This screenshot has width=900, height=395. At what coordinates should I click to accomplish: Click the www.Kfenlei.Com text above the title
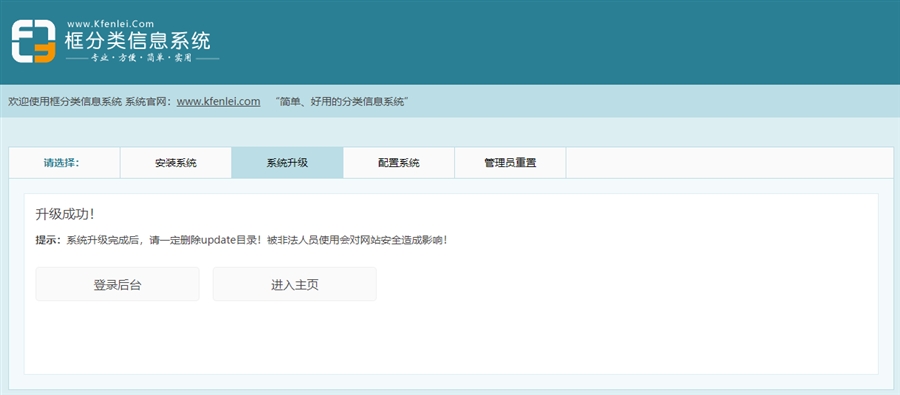click(x=111, y=24)
